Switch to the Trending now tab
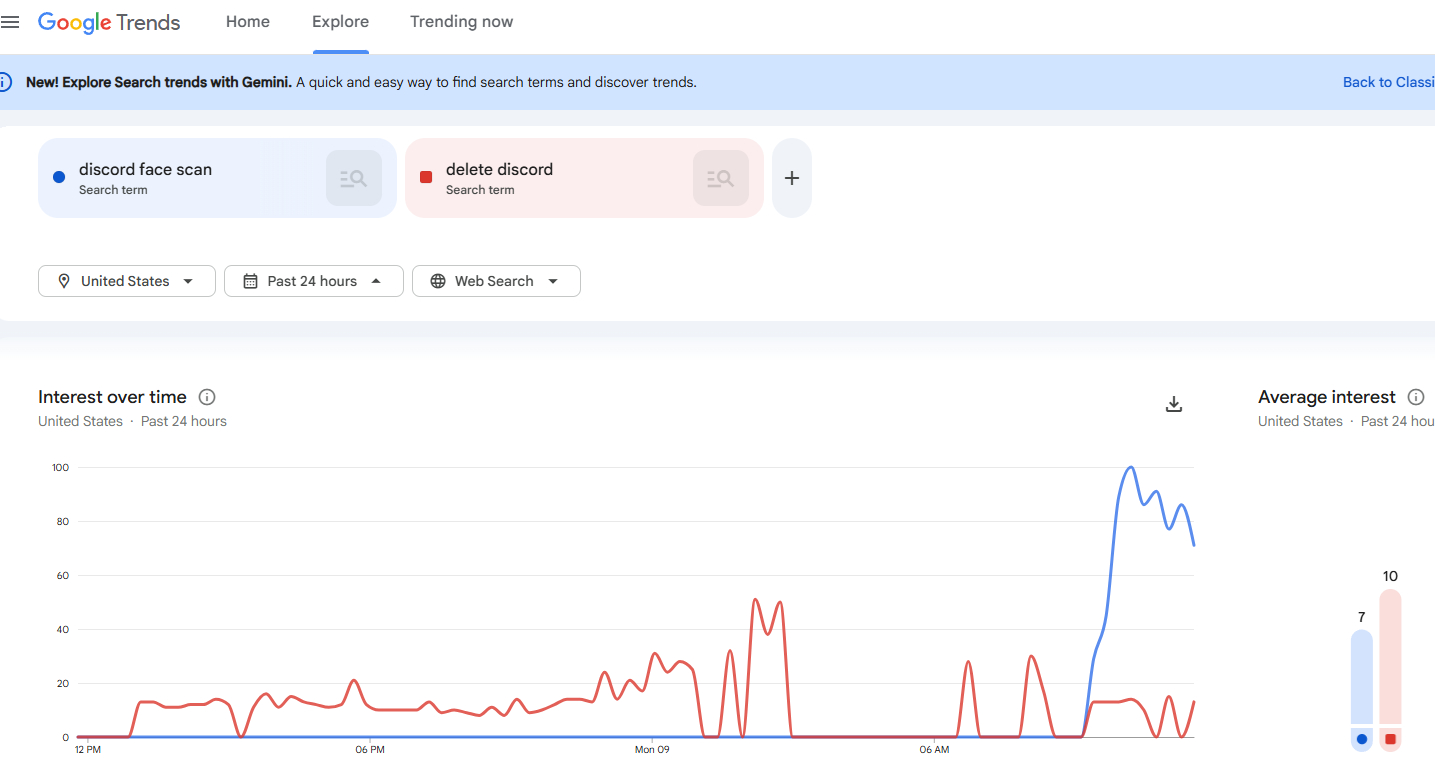 (x=461, y=22)
